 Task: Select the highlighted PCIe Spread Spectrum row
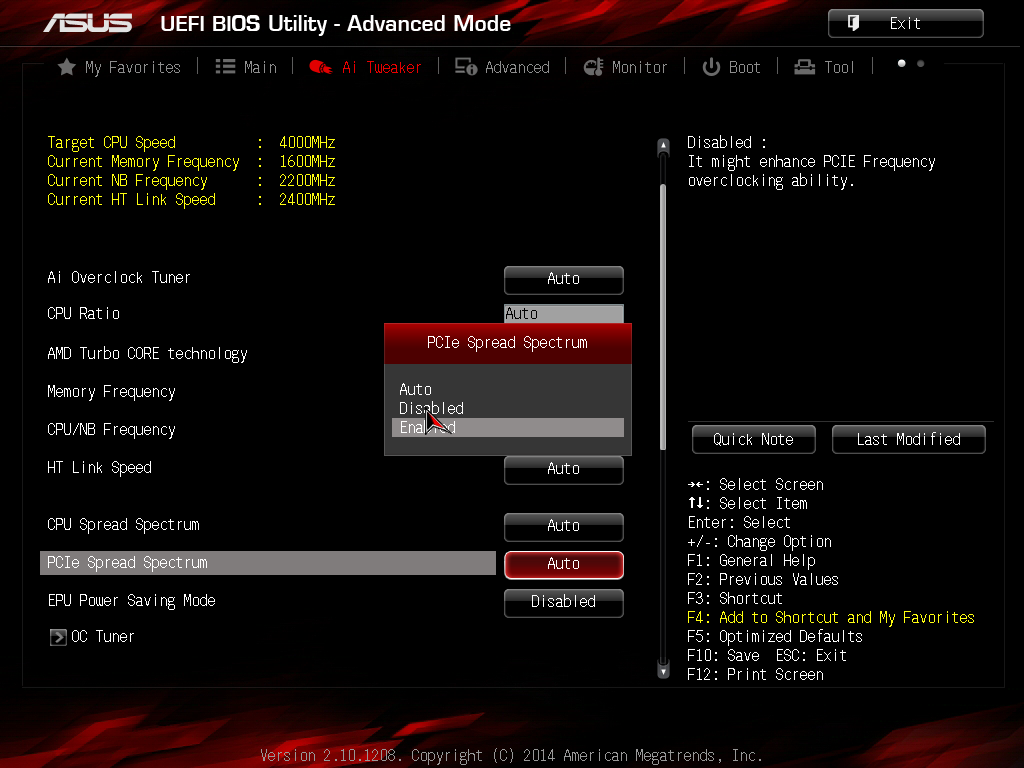pyautogui.click(x=268, y=563)
